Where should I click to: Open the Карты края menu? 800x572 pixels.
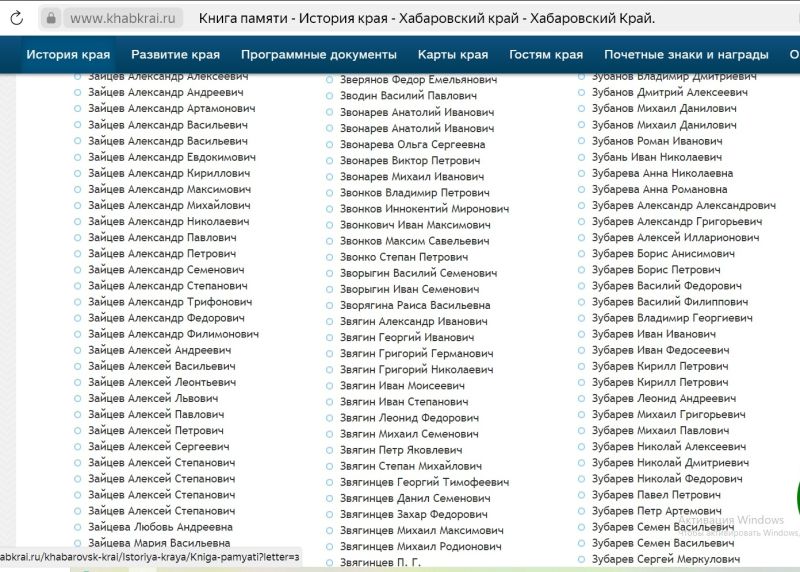tap(453, 55)
